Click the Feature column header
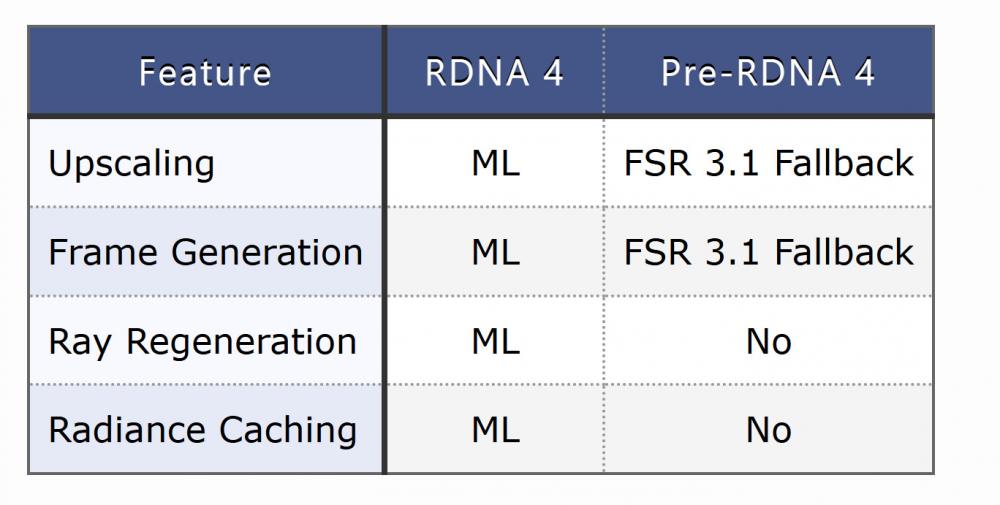The width and height of the screenshot is (1000, 505). coord(205,73)
